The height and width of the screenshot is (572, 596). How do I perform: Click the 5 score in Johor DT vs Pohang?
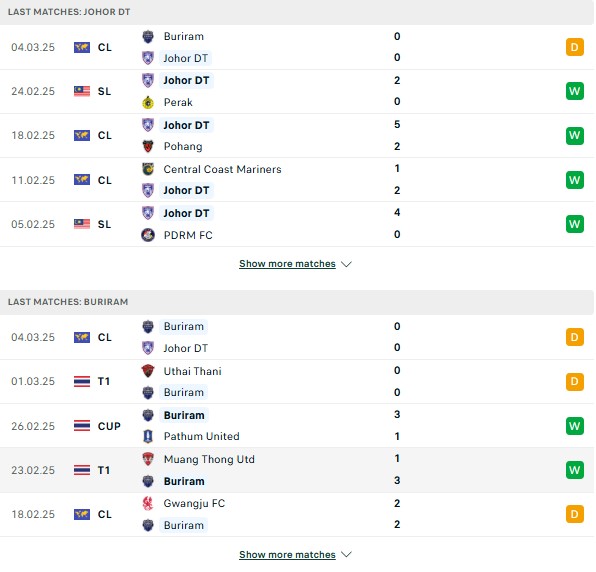(397, 124)
